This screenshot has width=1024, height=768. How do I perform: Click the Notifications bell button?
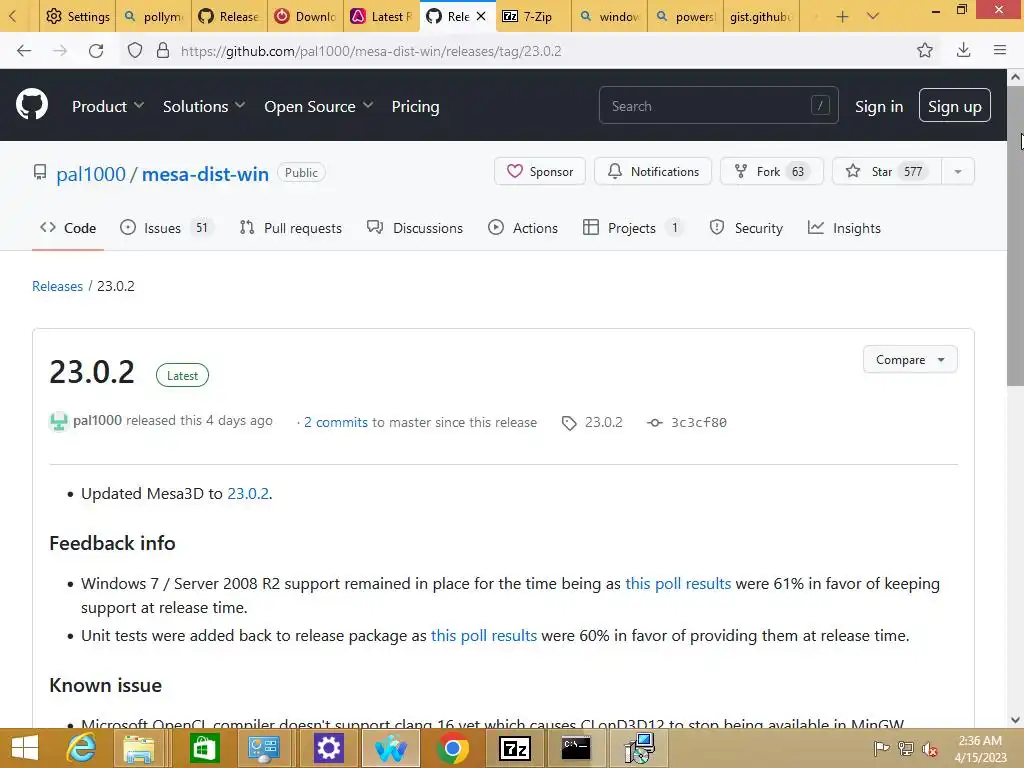[652, 171]
